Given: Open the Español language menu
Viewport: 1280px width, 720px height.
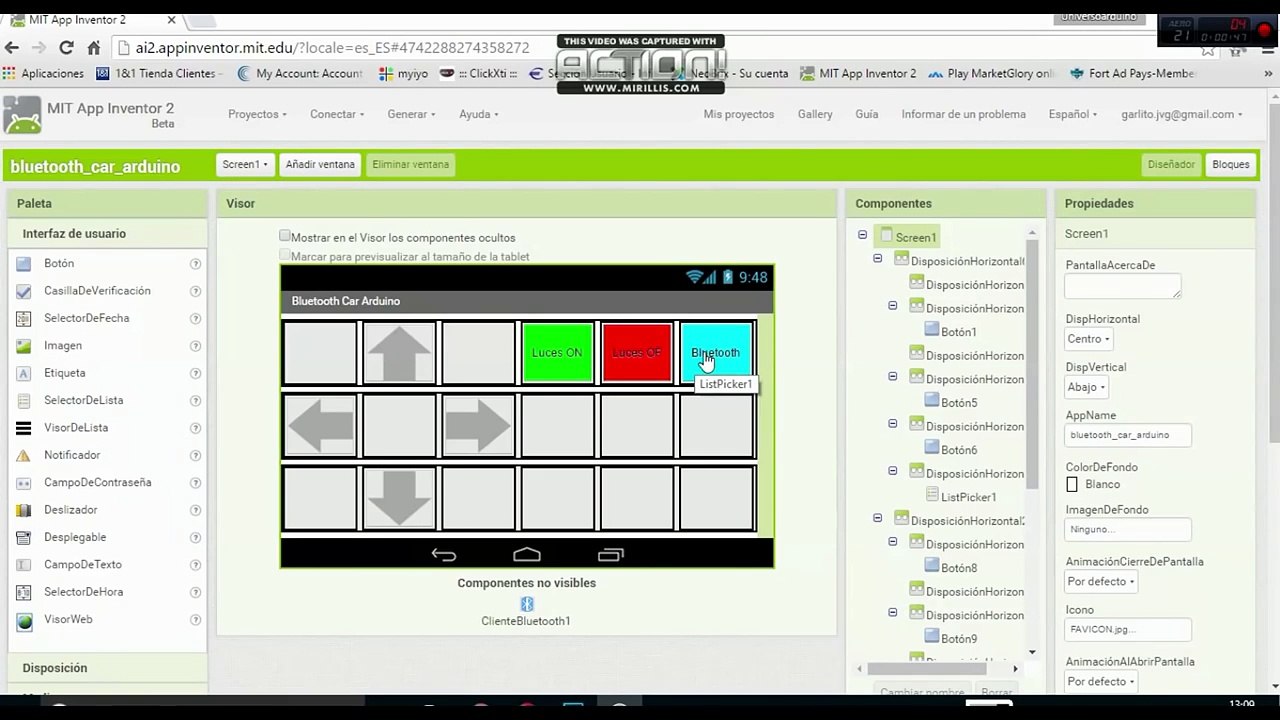Looking at the screenshot, I should [x=1073, y=114].
